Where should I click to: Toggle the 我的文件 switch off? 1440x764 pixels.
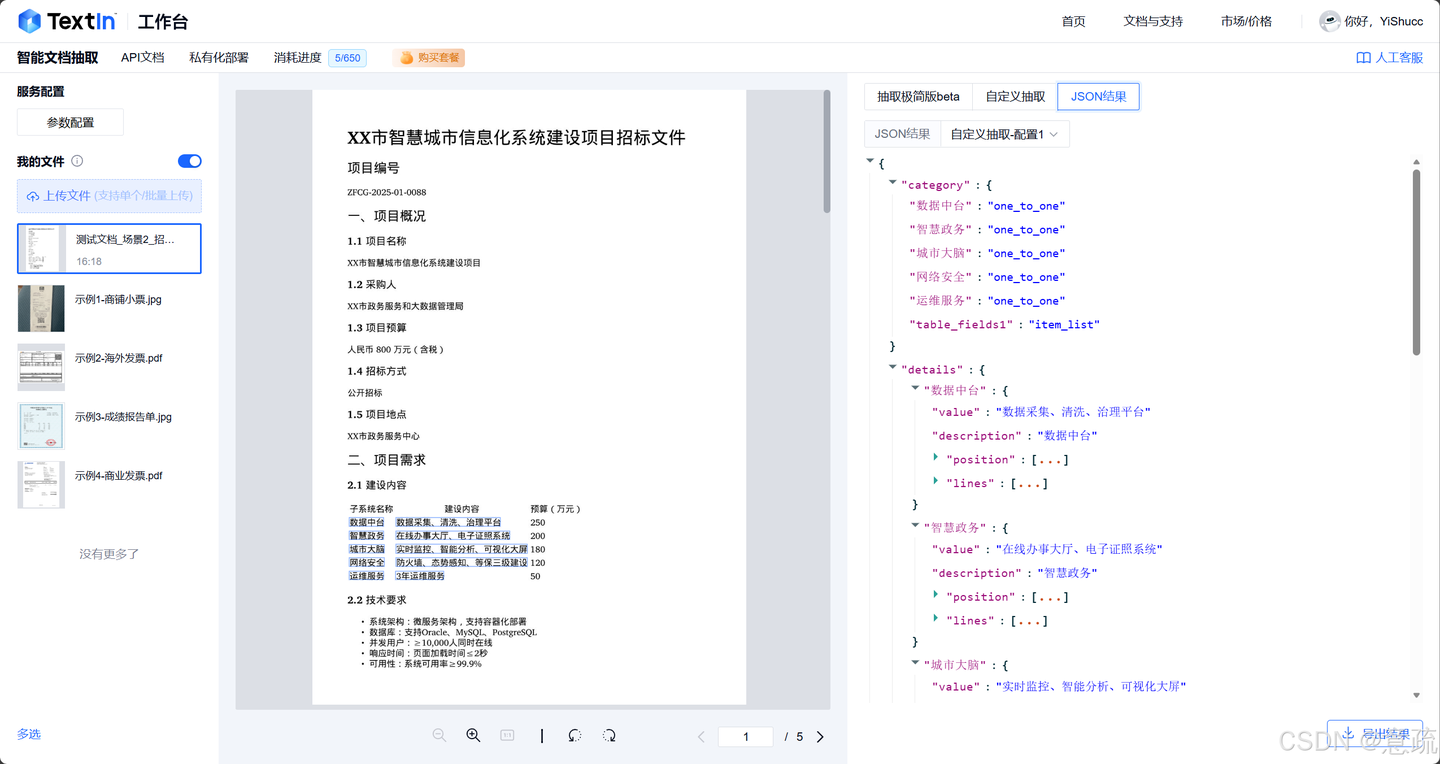[x=189, y=161]
